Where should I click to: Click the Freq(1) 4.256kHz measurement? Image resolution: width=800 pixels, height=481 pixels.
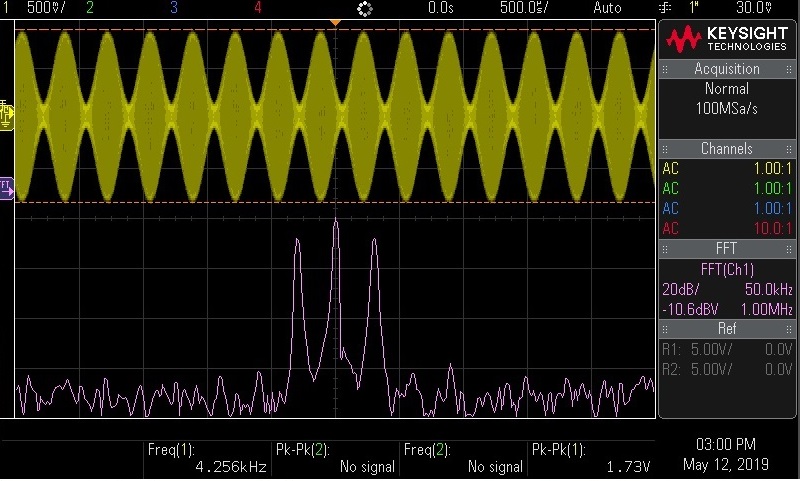tap(207, 458)
